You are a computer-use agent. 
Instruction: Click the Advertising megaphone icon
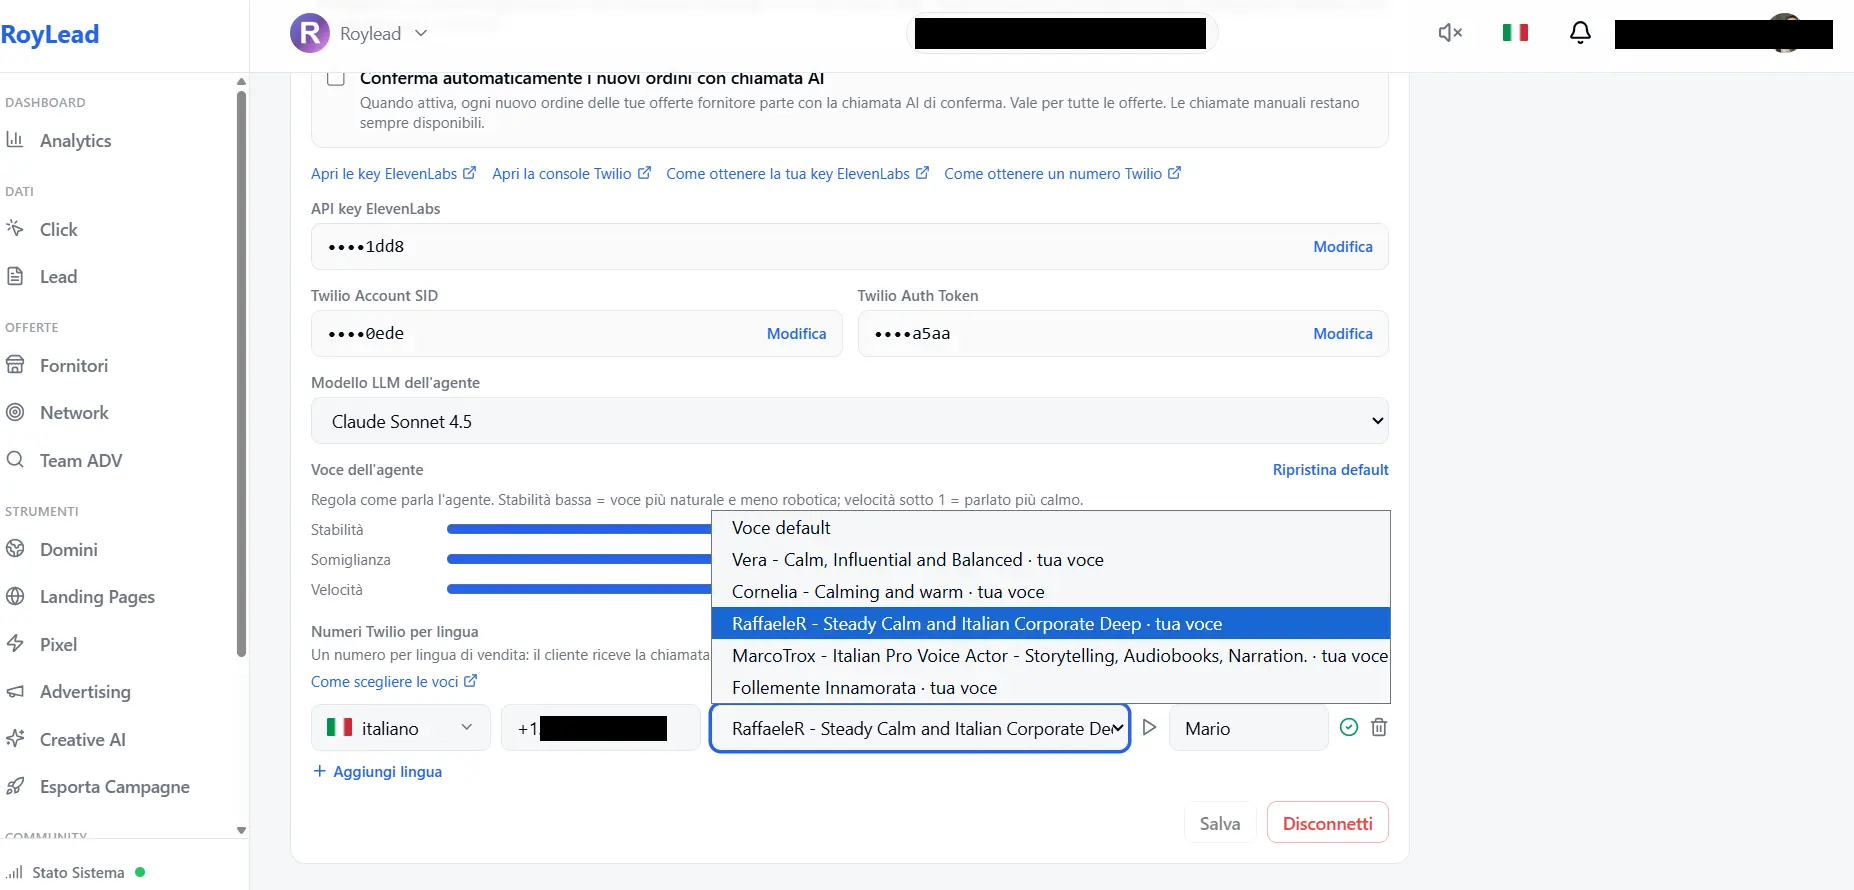coord(15,691)
